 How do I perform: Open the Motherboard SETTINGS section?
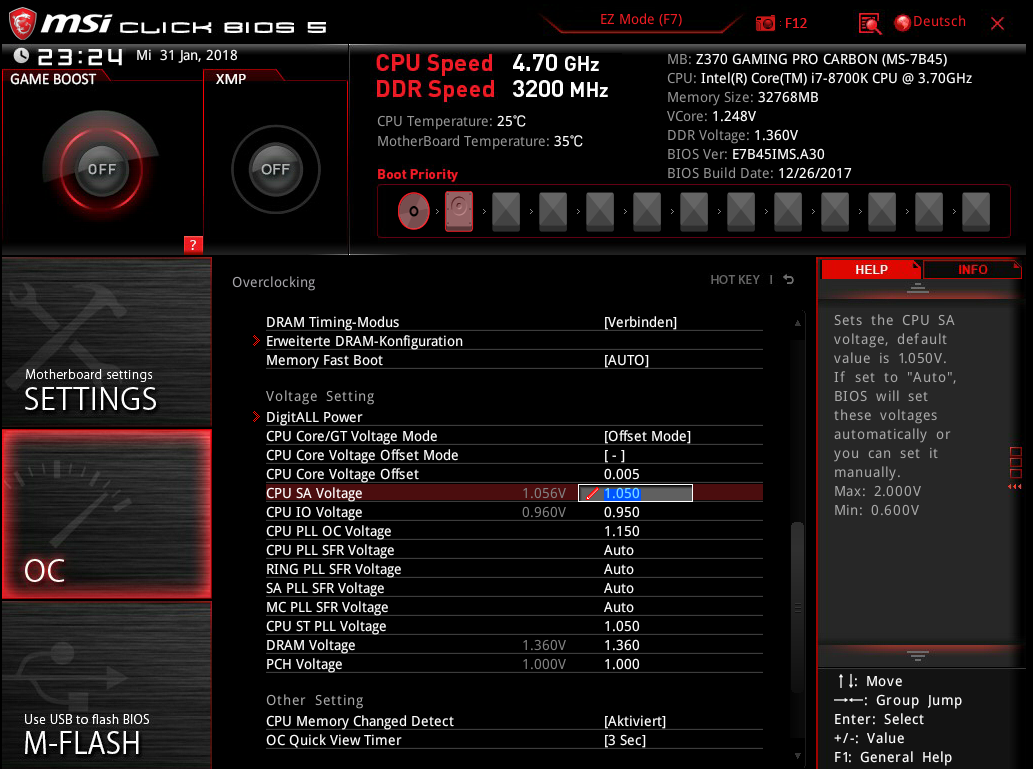107,343
